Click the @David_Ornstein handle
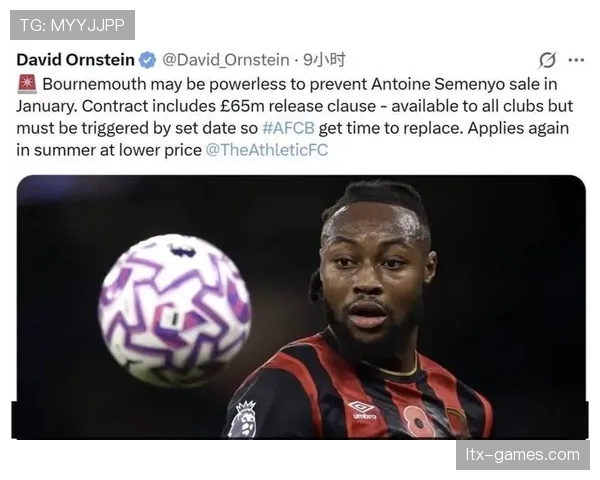 [226, 60]
